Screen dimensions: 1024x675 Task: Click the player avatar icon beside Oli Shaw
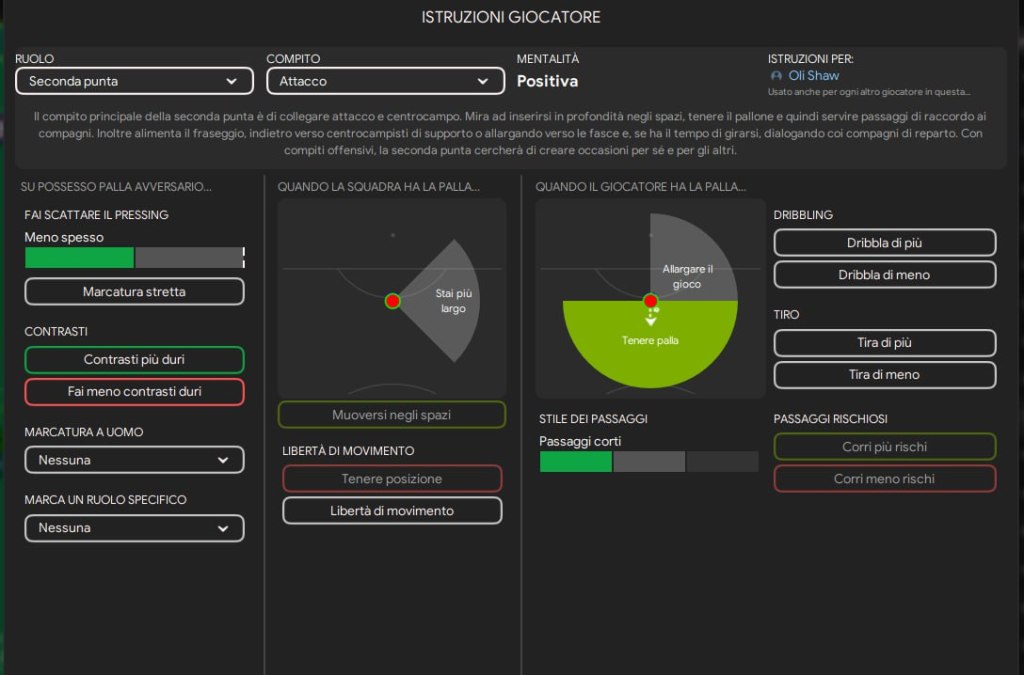776,76
